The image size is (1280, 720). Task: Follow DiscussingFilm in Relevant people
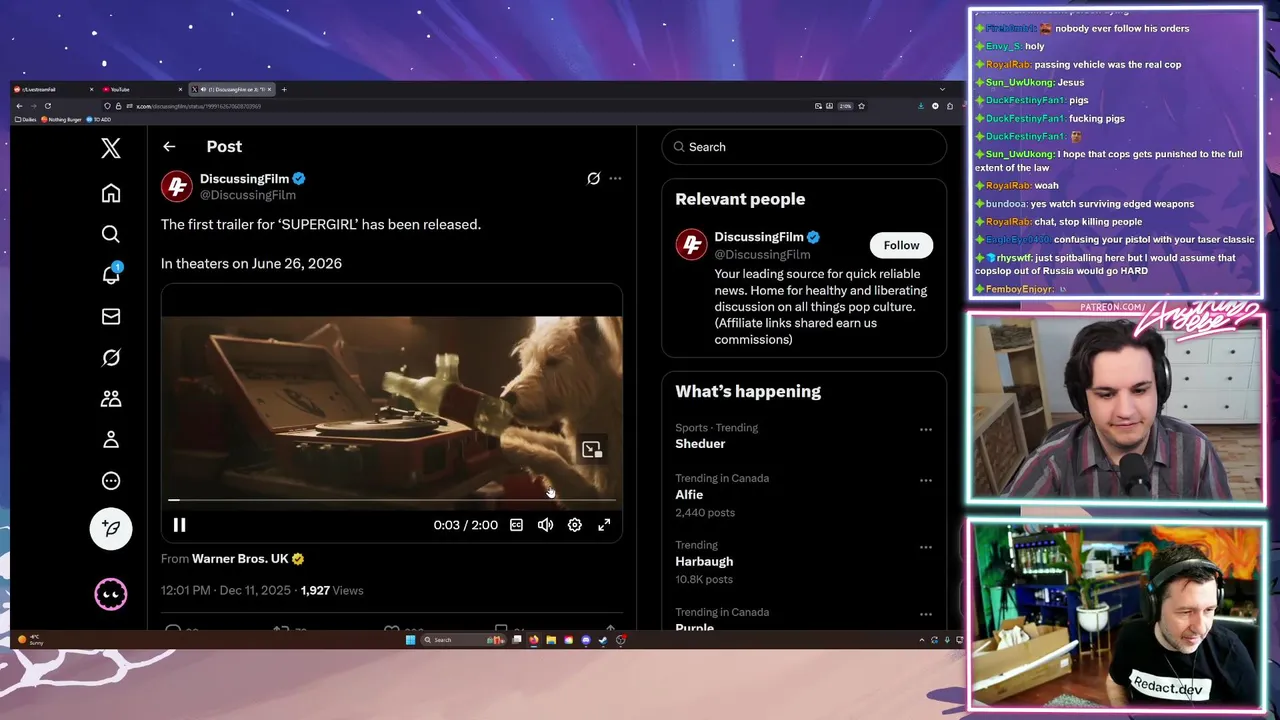click(901, 245)
